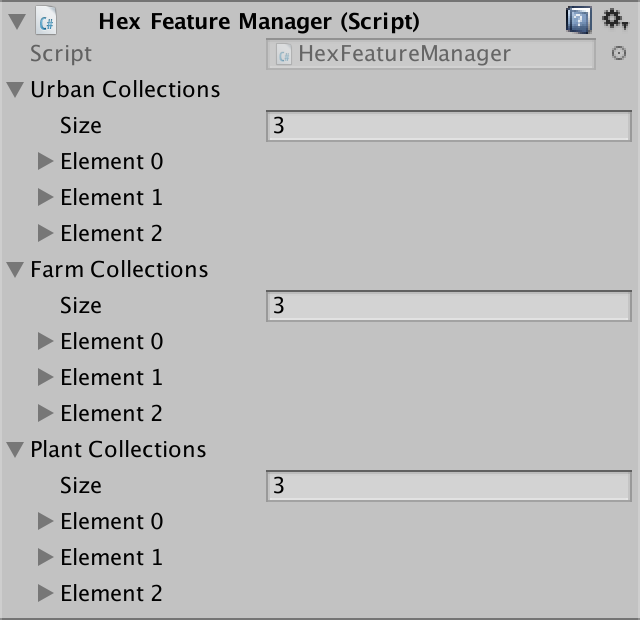Expand Element 2 under Farm Collections
Image resolution: width=640 pixels, height=620 pixels.
[45, 414]
